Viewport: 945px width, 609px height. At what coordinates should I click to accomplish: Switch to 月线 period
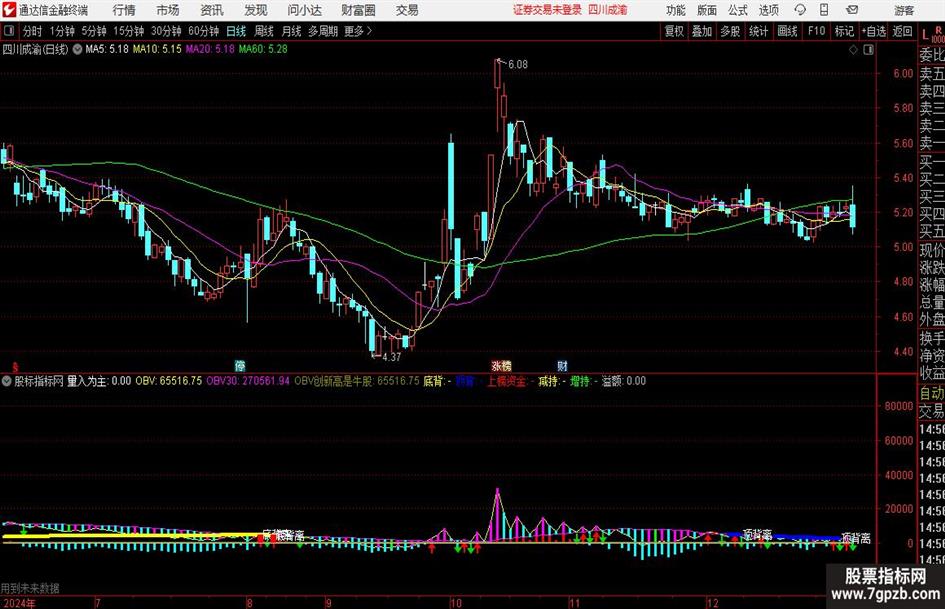pyautogui.click(x=292, y=31)
